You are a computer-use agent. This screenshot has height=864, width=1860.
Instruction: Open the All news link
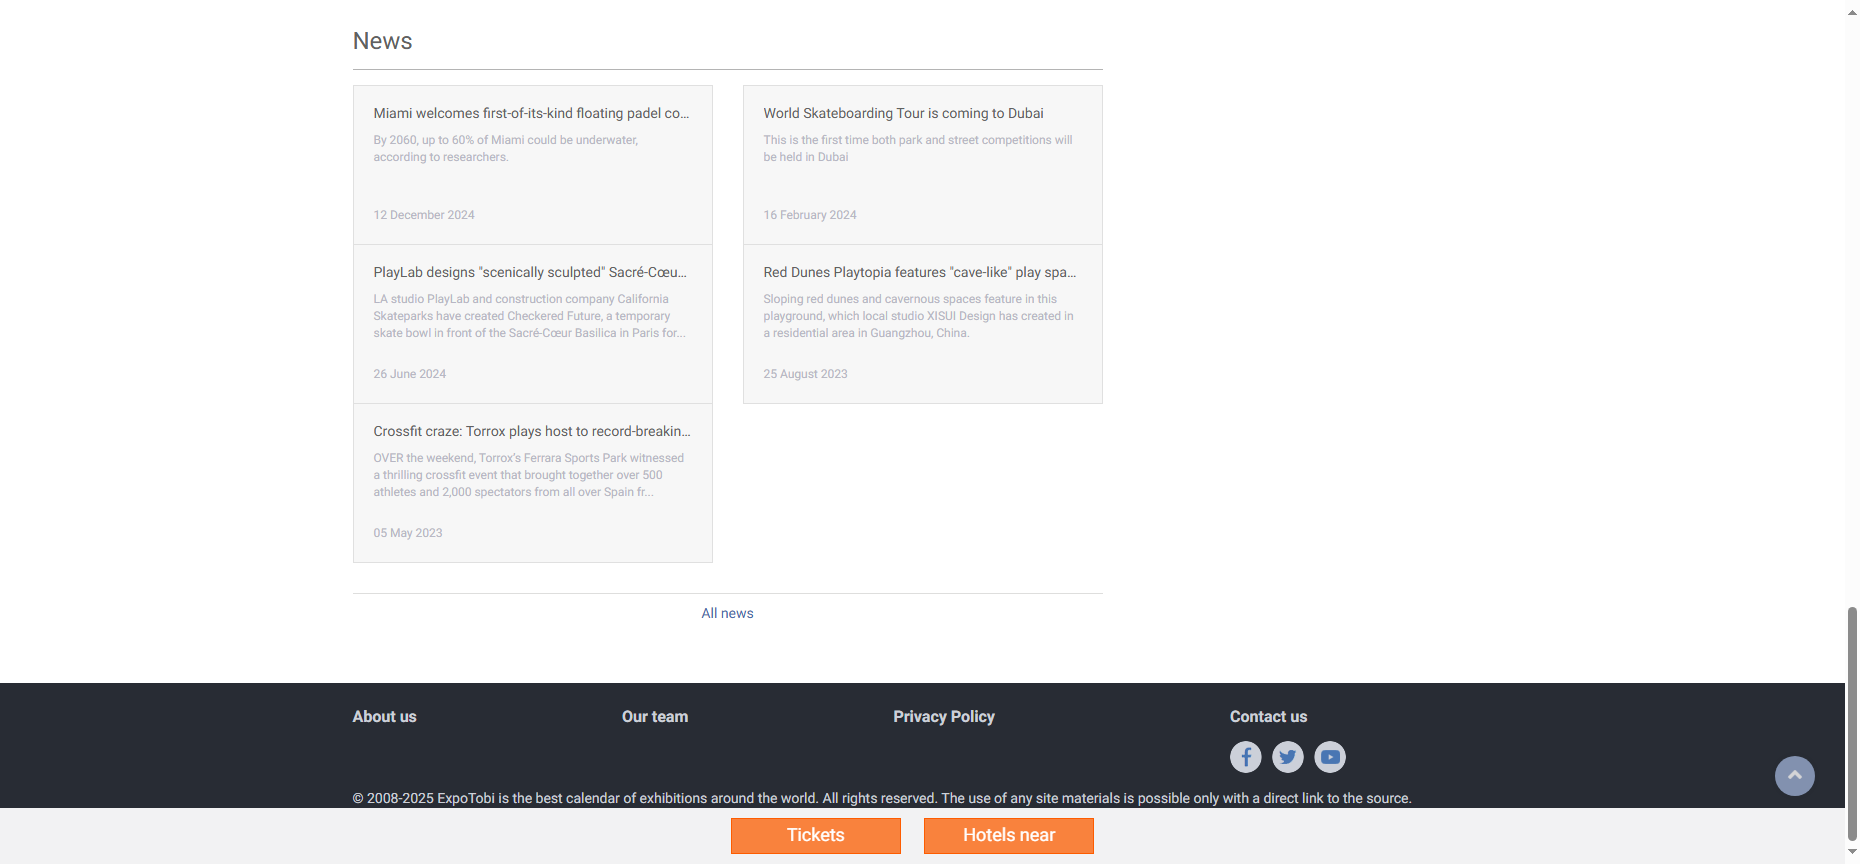[727, 613]
